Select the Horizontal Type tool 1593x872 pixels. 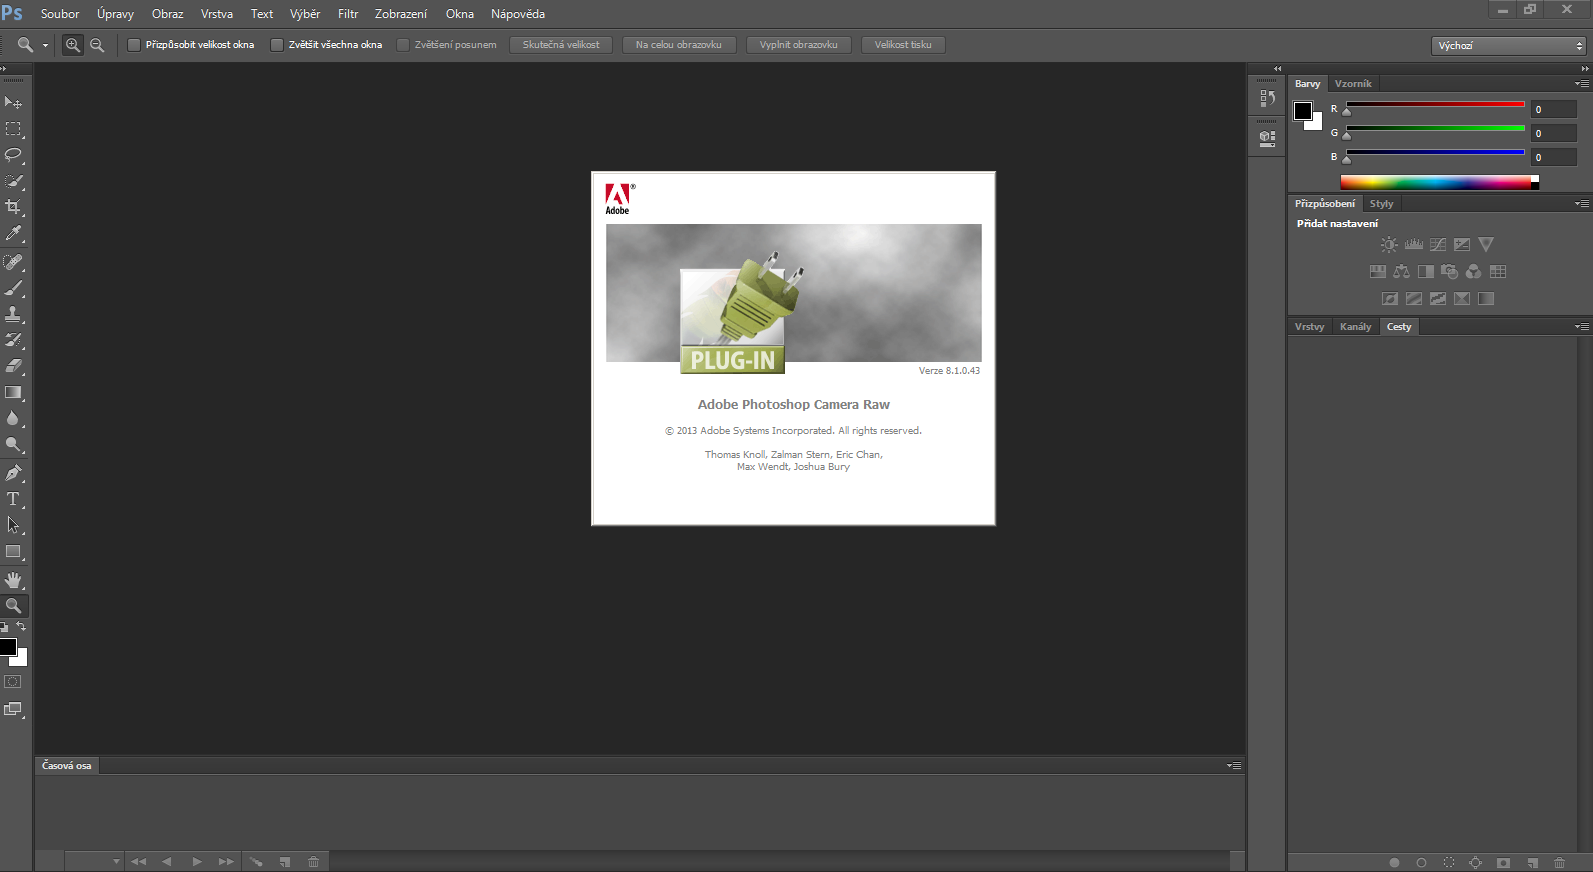13,499
